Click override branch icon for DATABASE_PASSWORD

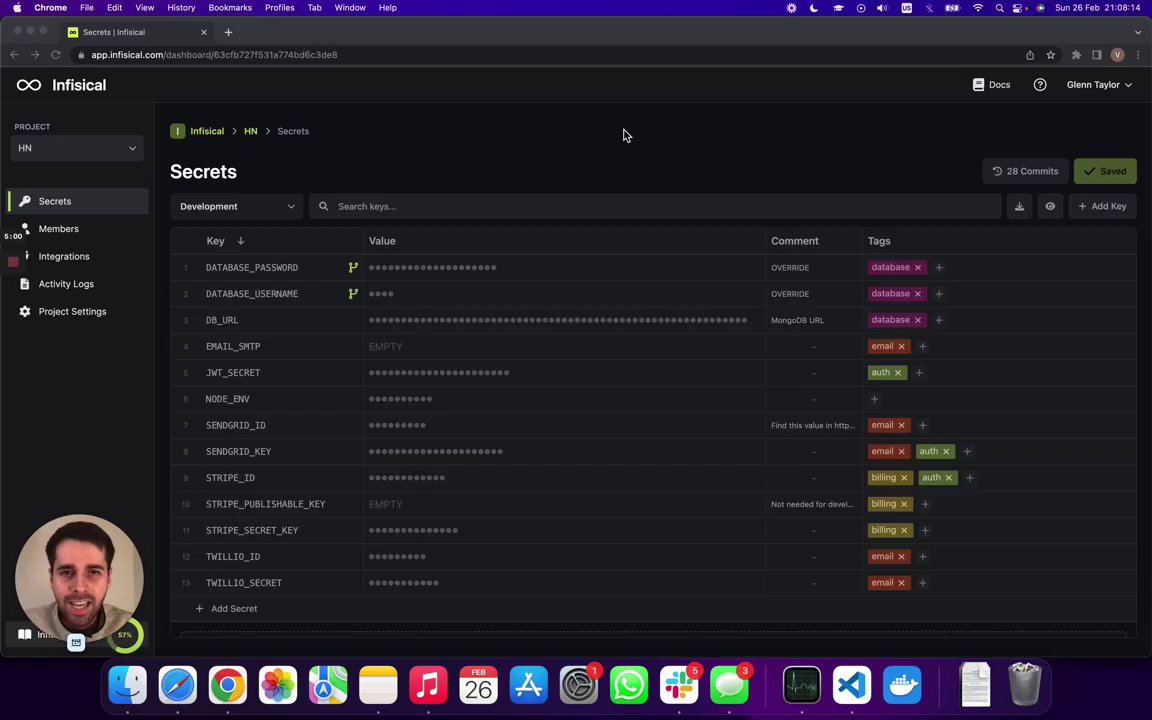pyautogui.click(x=353, y=267)
